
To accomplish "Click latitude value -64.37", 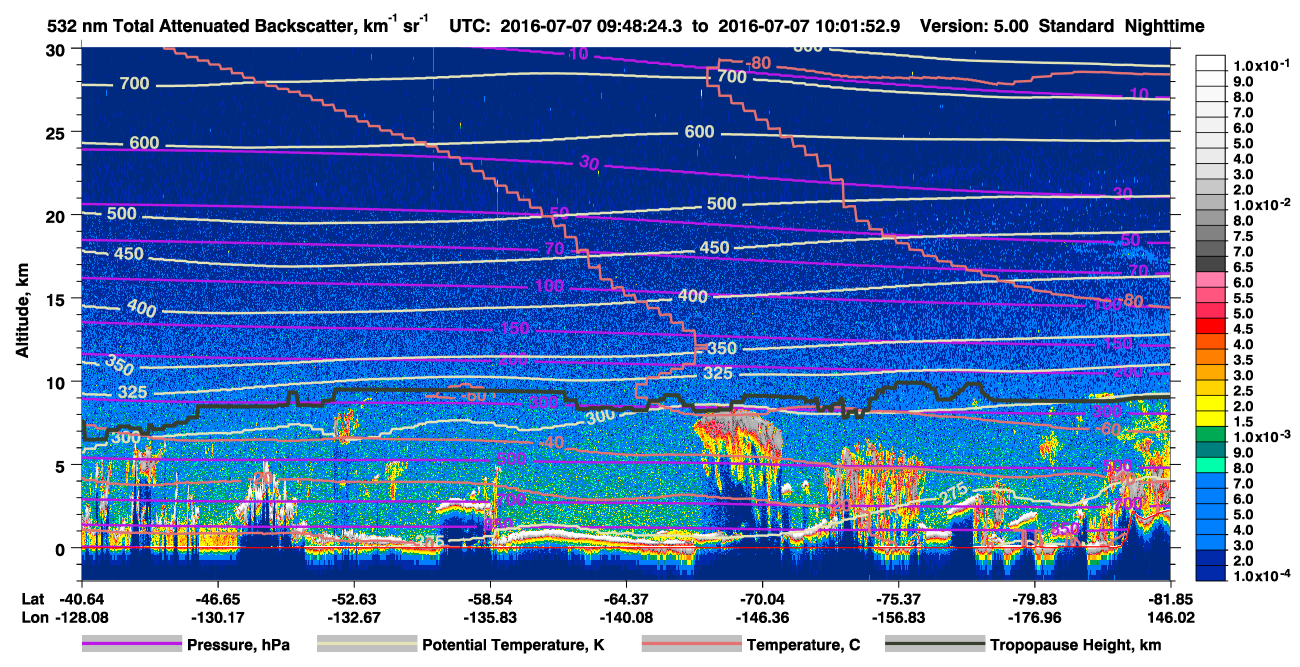I will (x=626, y=599).
